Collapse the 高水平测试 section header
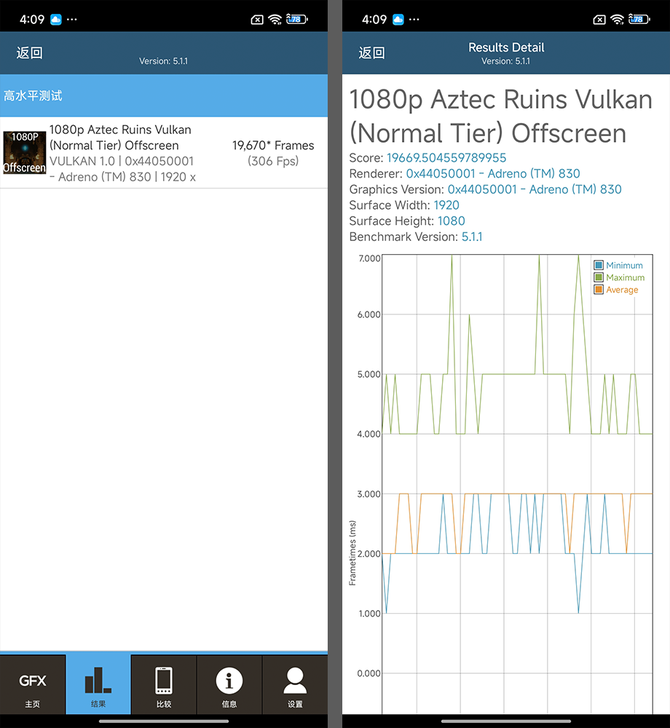 pos(164,96)
